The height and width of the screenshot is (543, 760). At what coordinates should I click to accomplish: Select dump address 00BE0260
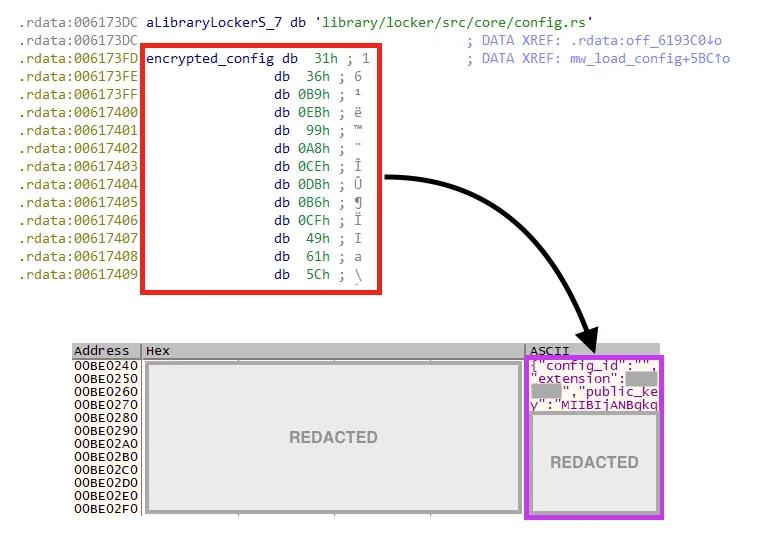click(106, 392)
